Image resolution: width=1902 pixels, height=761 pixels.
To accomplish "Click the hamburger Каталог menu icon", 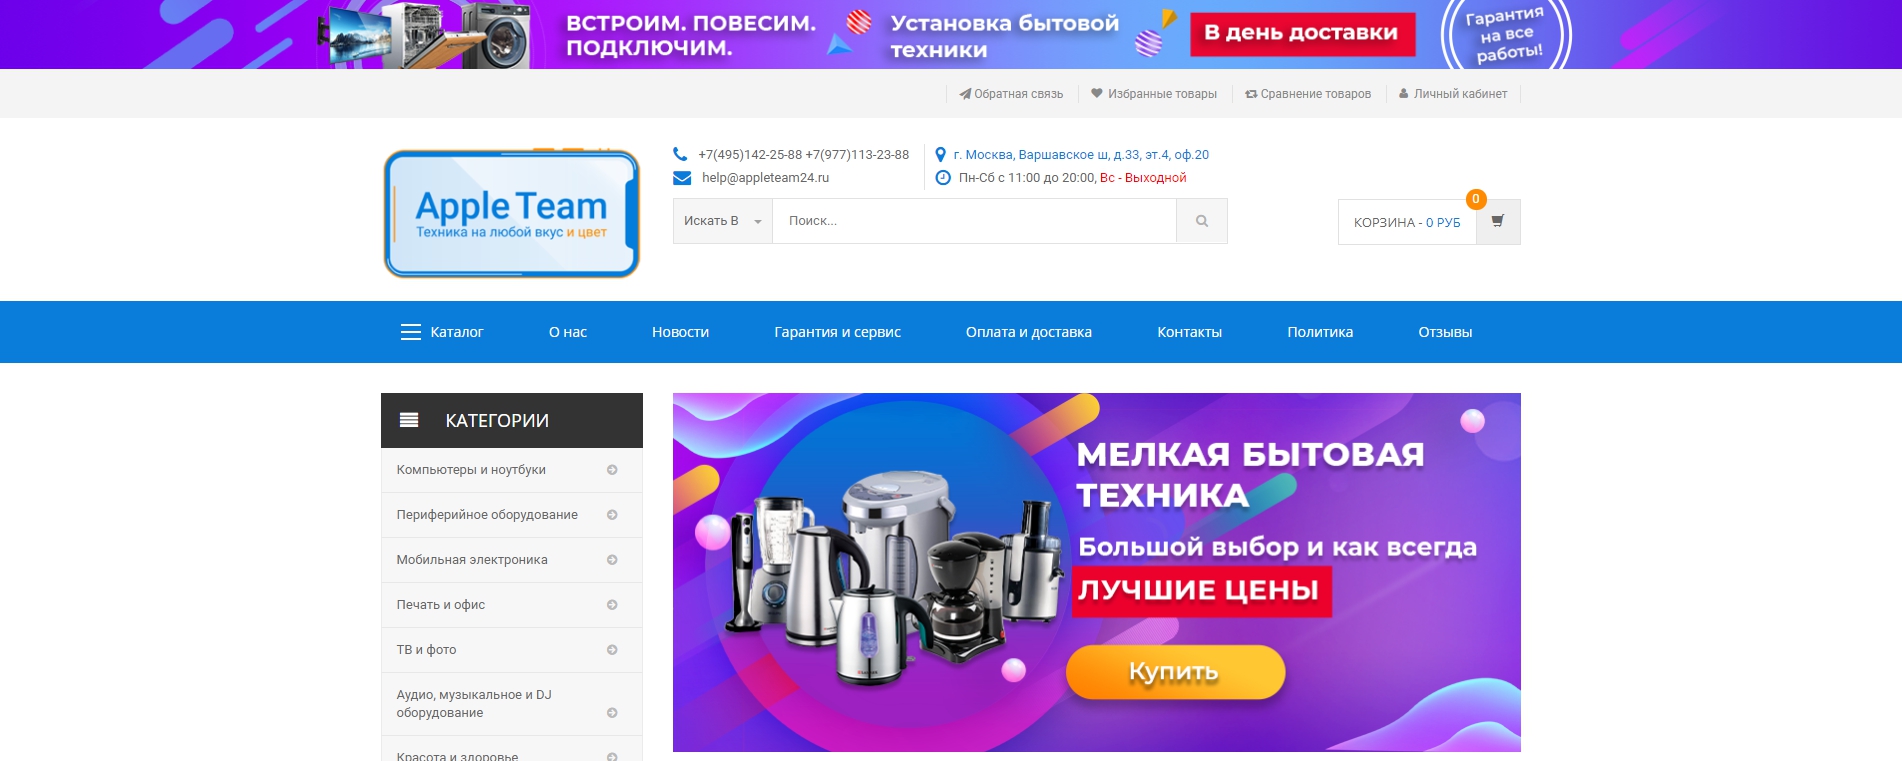I will click(x=411, y=332).
